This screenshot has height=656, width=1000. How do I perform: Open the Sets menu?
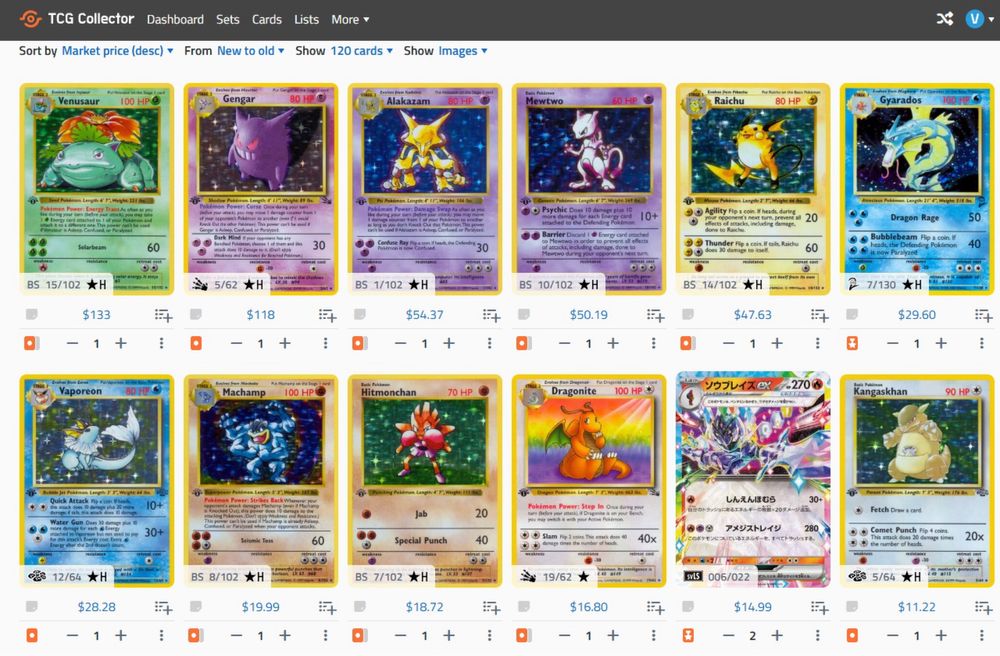[228, 19]
